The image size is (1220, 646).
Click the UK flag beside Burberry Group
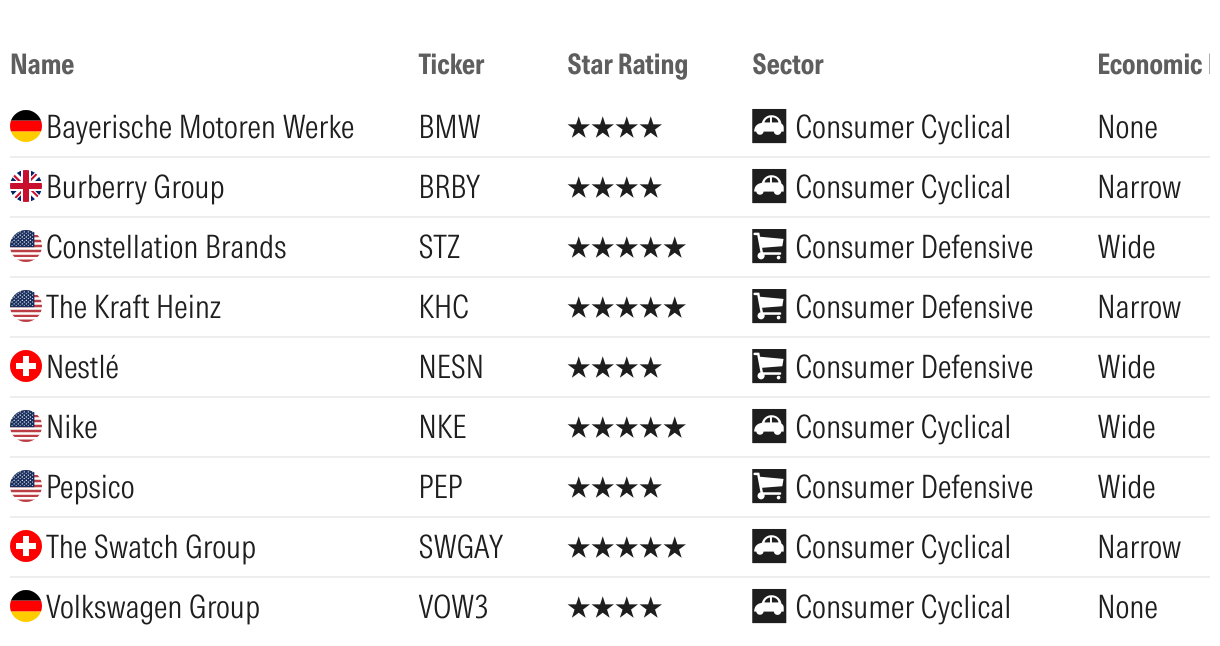coord(26,187)
